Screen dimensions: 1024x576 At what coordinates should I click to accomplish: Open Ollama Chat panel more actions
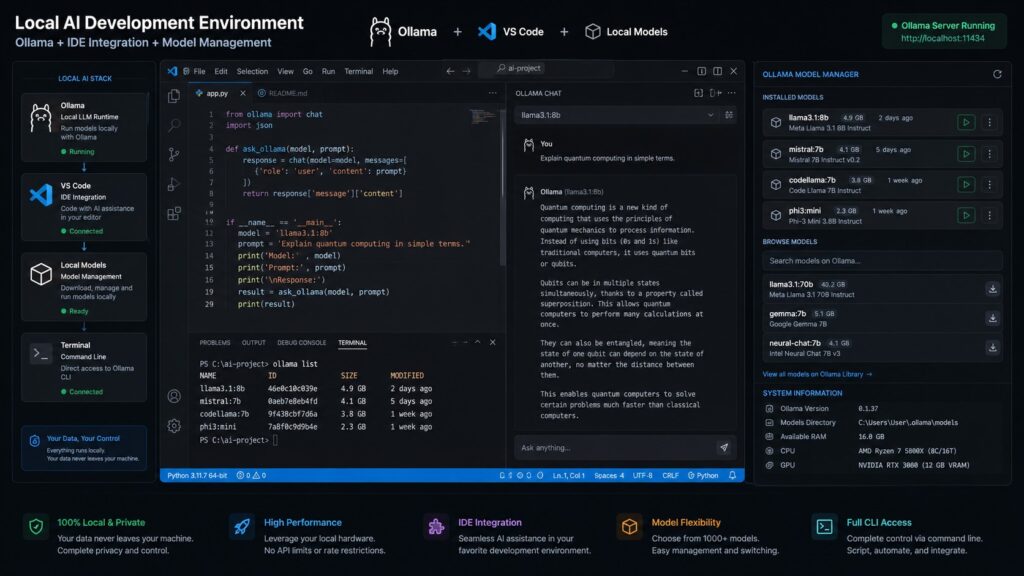point(731,93)
